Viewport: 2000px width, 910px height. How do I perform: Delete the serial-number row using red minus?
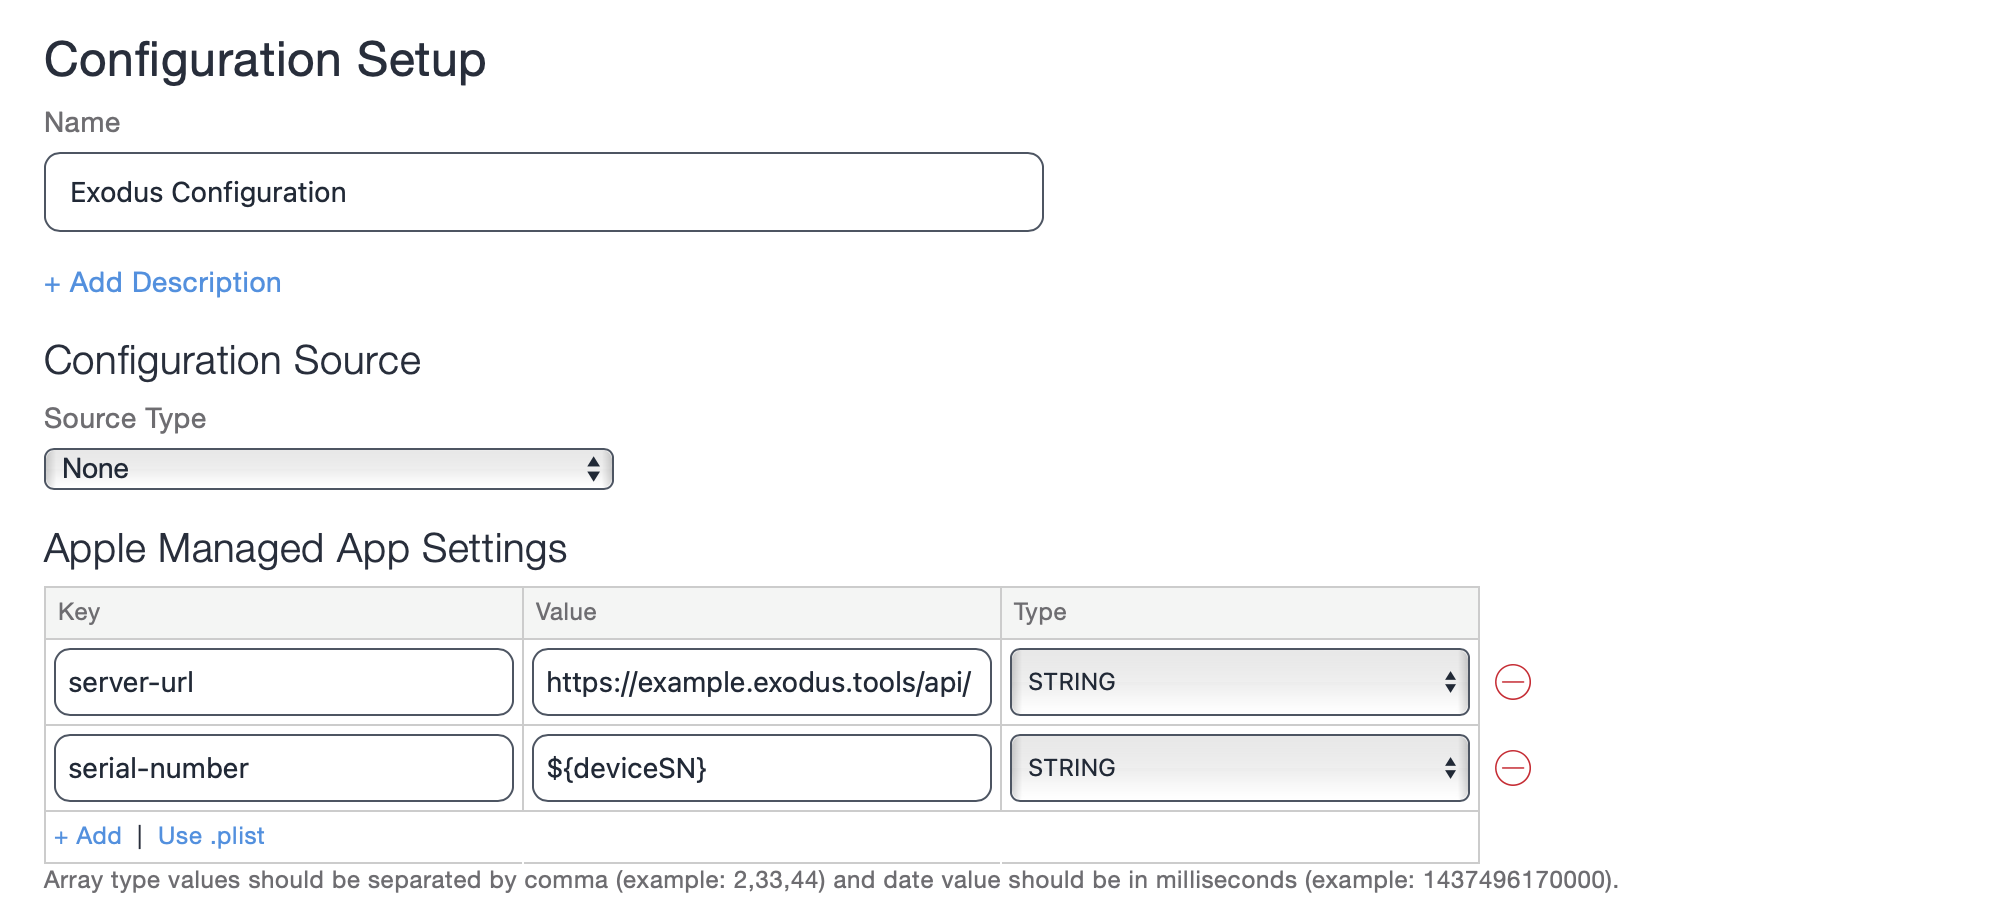(1512, 768)
